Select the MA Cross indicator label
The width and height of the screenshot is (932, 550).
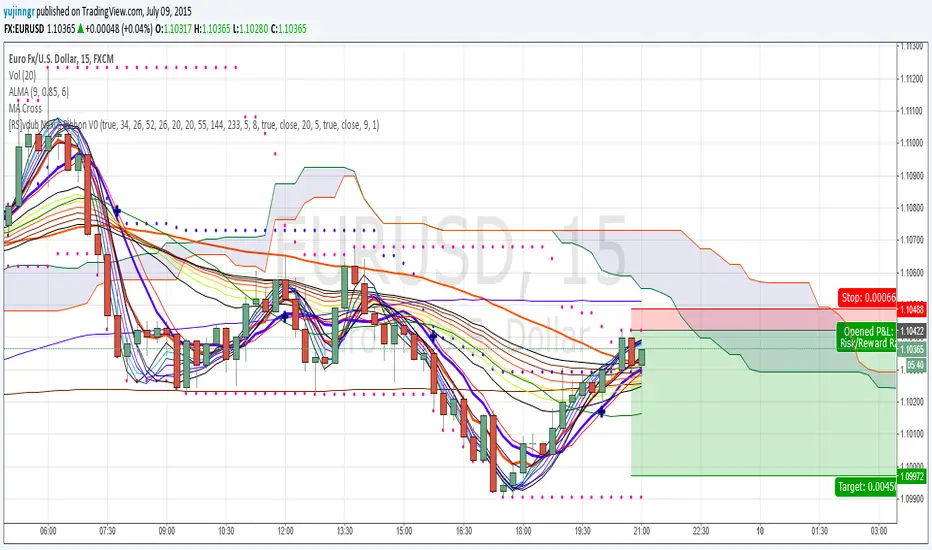[x=25, y=108]
